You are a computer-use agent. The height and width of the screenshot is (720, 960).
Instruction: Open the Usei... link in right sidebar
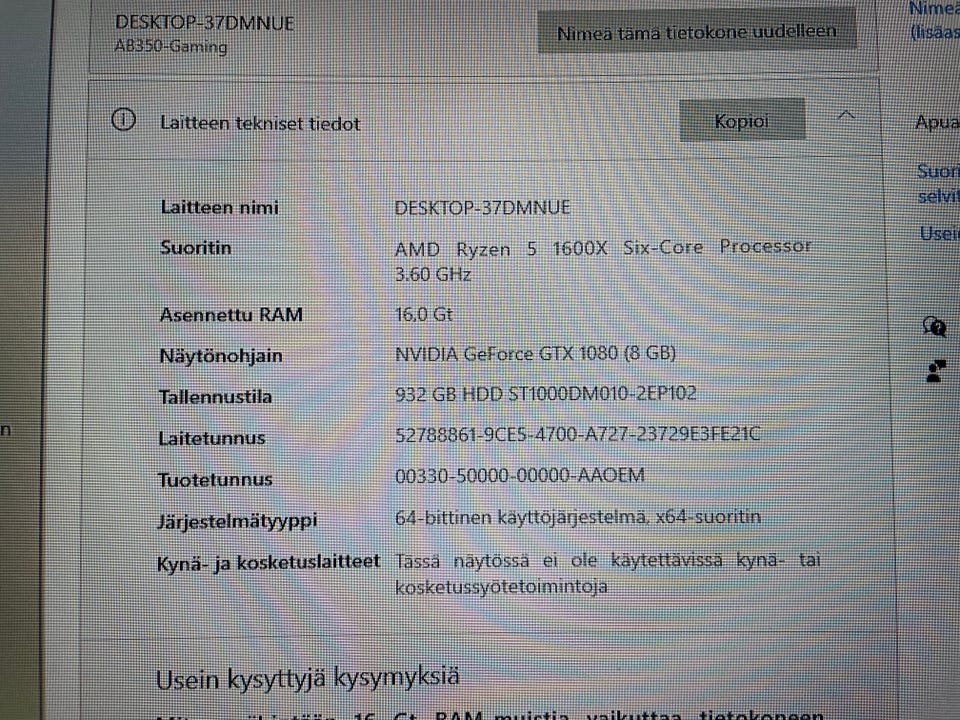click(x=939, y=233)
